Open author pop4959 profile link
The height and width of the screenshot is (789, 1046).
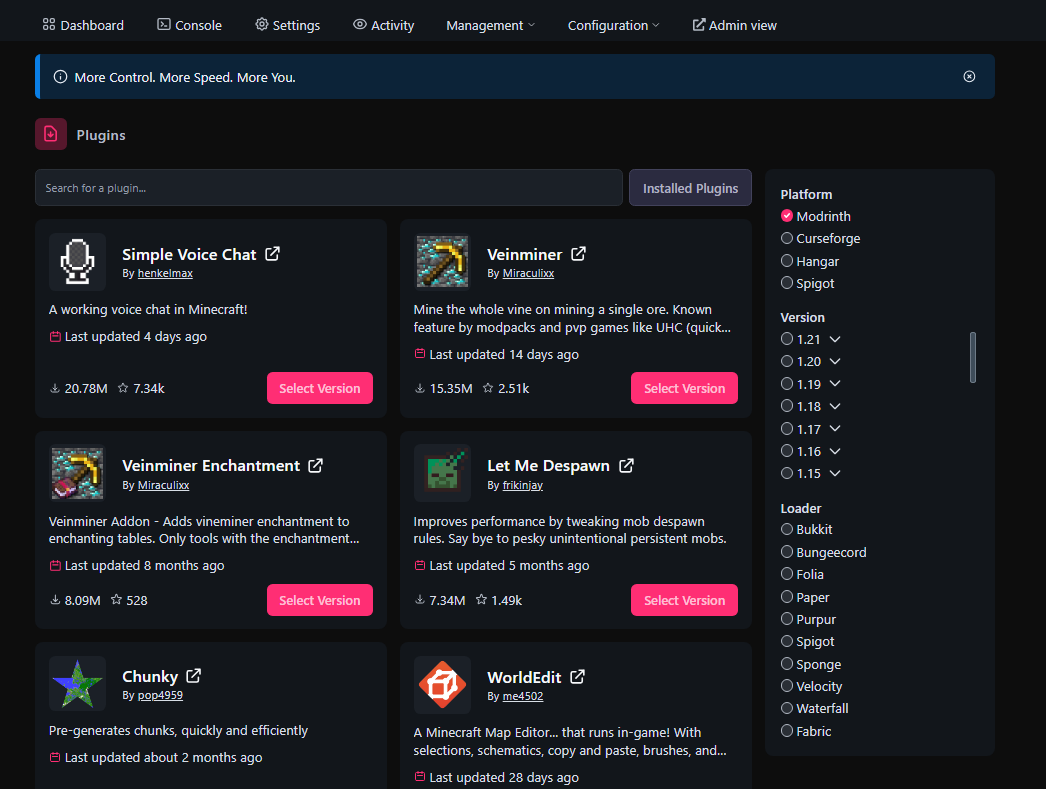pos(160,695)
